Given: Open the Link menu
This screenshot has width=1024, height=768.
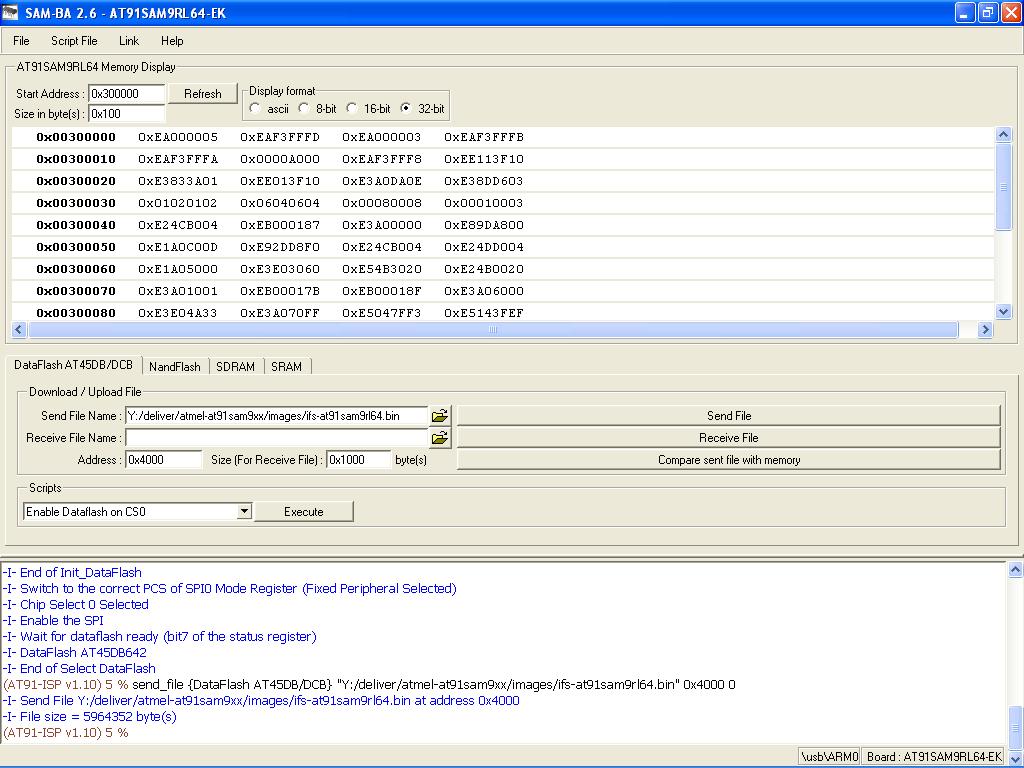Looking at the screenshot, I should [x=129, y=41].
